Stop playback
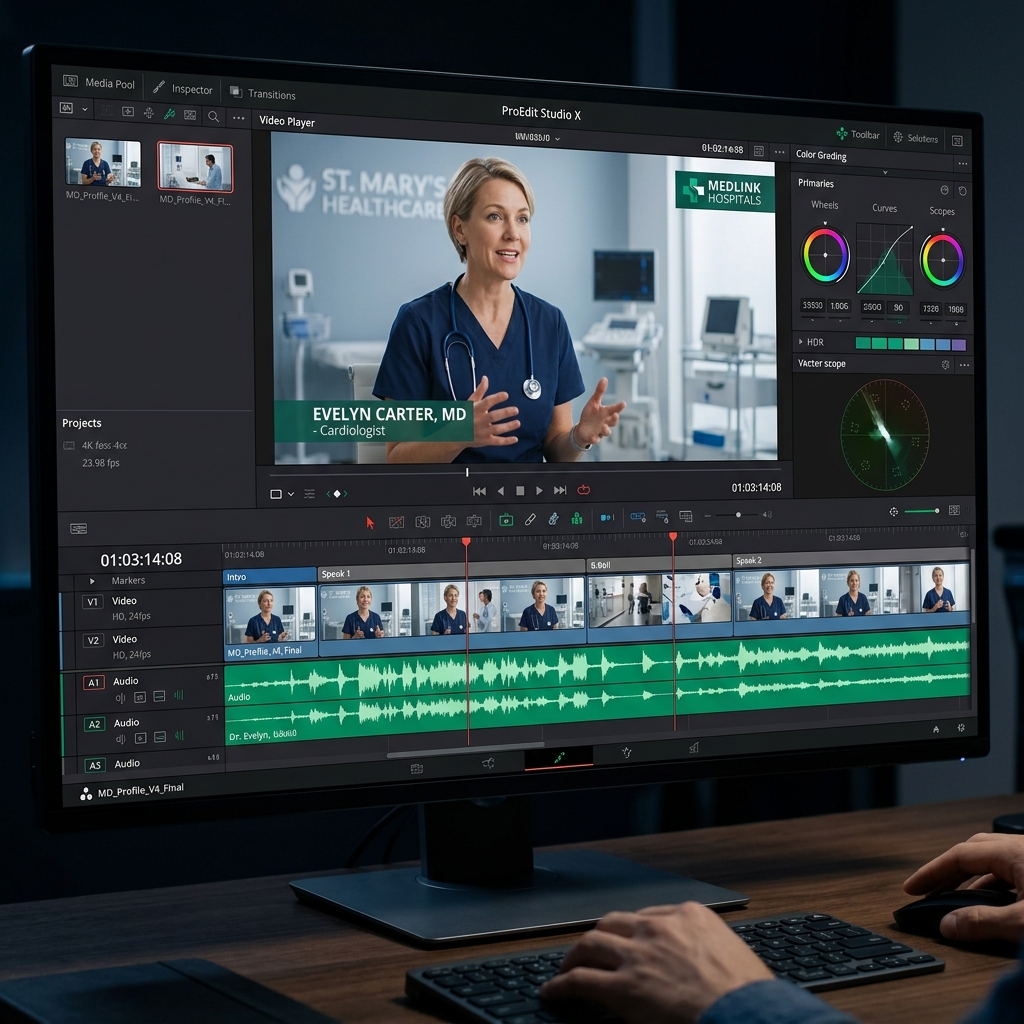Viewport: 1024px width, 1024px height. [x=520, y=490]
